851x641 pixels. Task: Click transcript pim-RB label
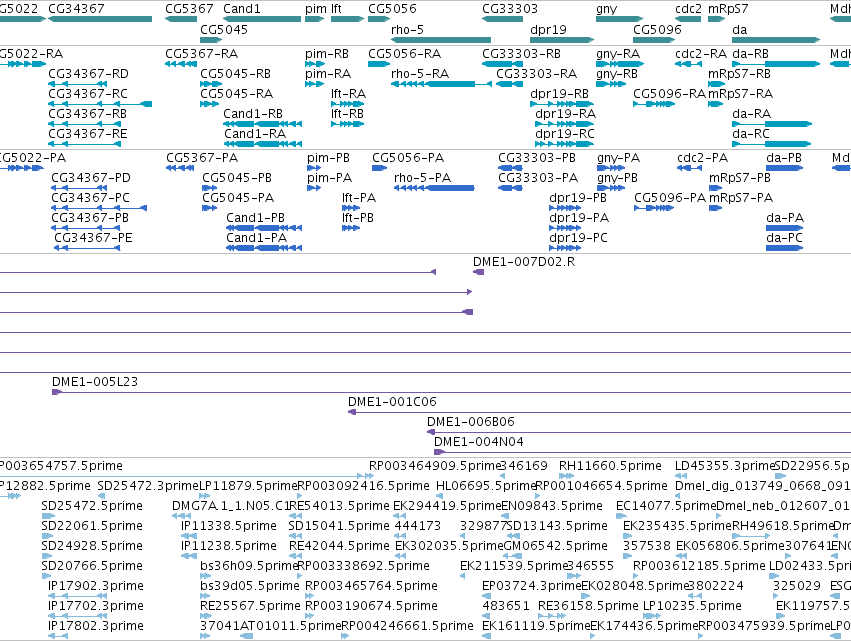click(x=327, y=53)
